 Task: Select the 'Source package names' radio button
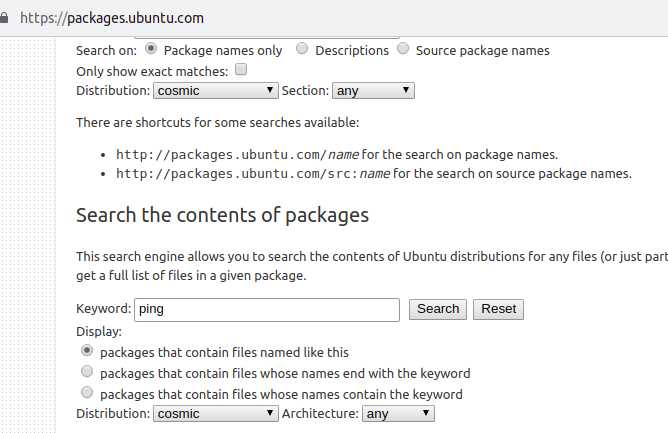(403, 49)
